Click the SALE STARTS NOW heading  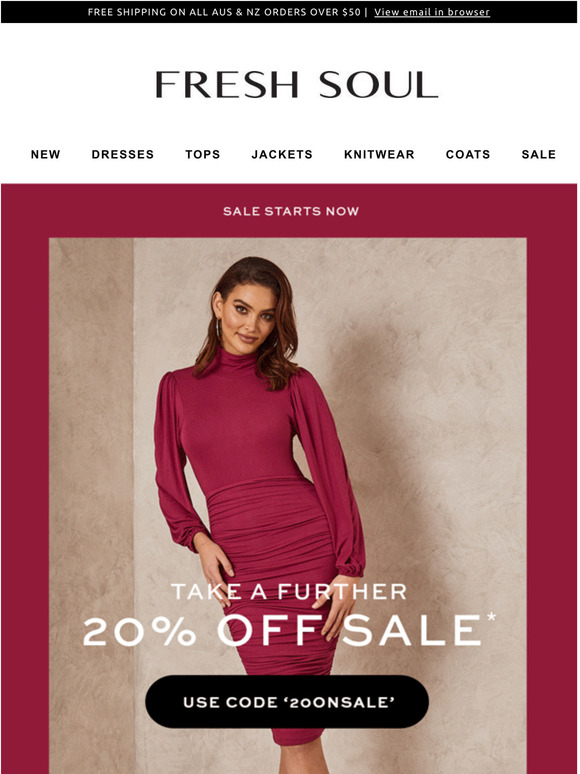(291, 211)
